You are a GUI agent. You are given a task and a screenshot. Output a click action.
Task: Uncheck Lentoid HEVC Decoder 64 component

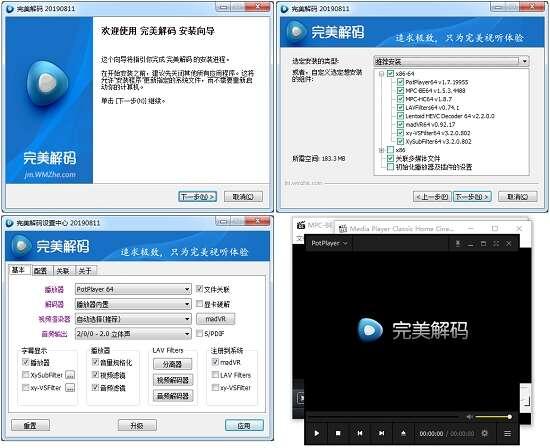click(400, 116)
